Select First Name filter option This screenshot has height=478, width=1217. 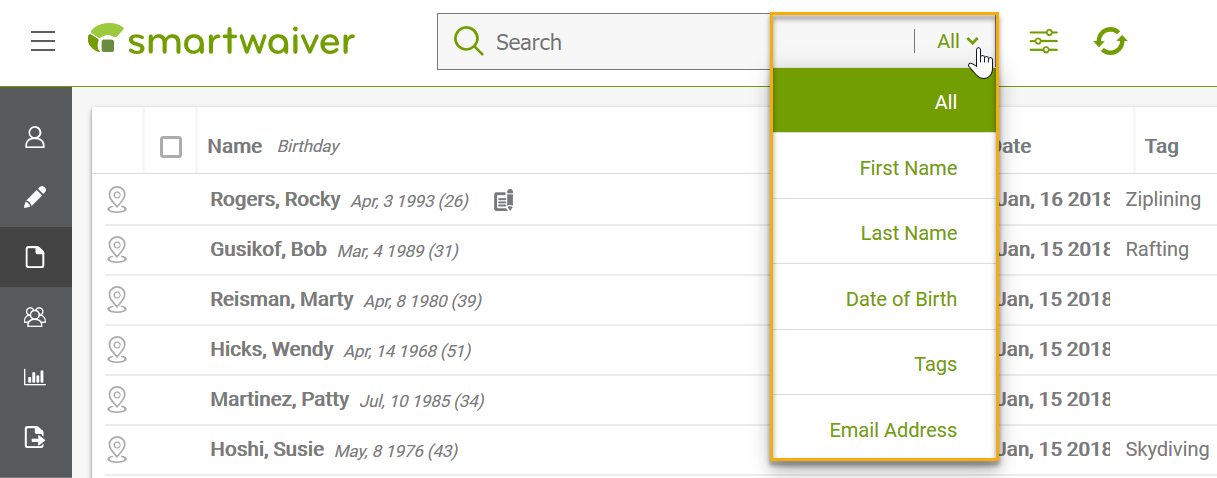click(908, 168)
